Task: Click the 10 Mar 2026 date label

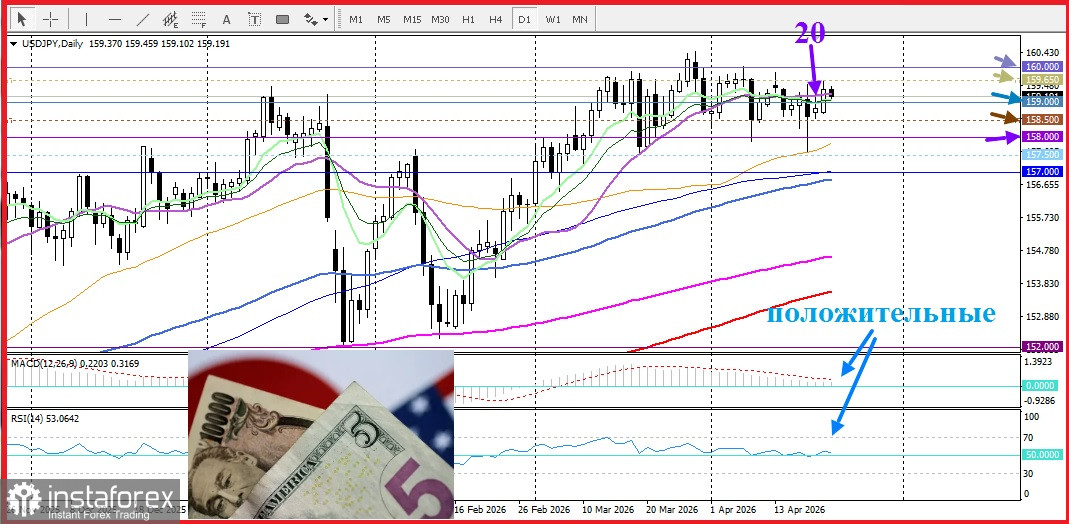Action: [608, 510]
